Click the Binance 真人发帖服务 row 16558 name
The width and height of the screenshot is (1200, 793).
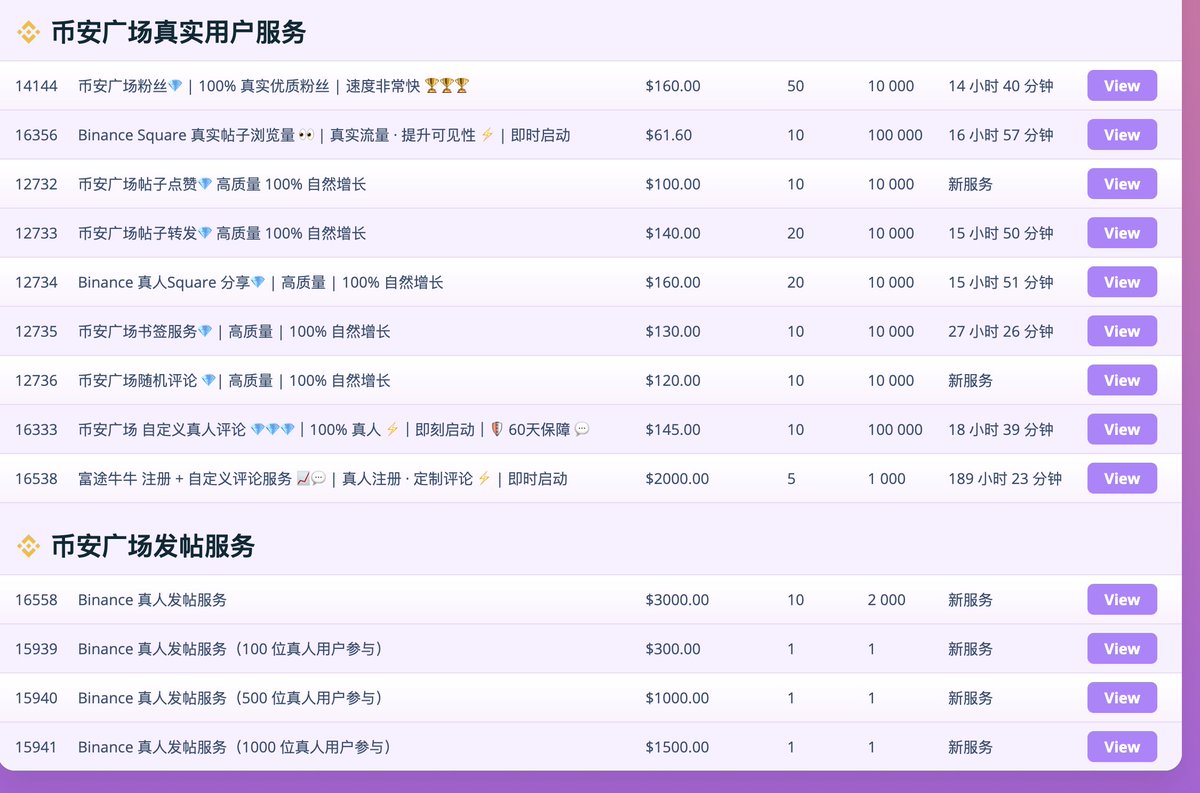tap(152, 600)
